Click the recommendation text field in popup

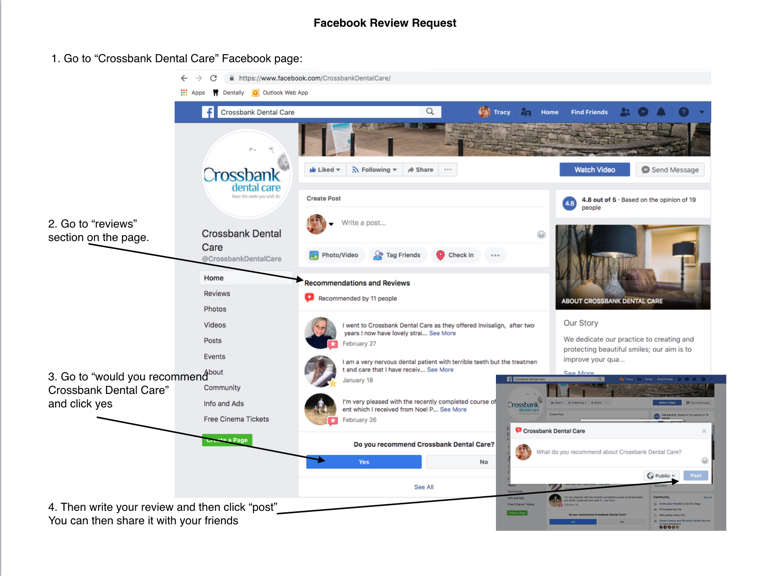coord(609,452)
